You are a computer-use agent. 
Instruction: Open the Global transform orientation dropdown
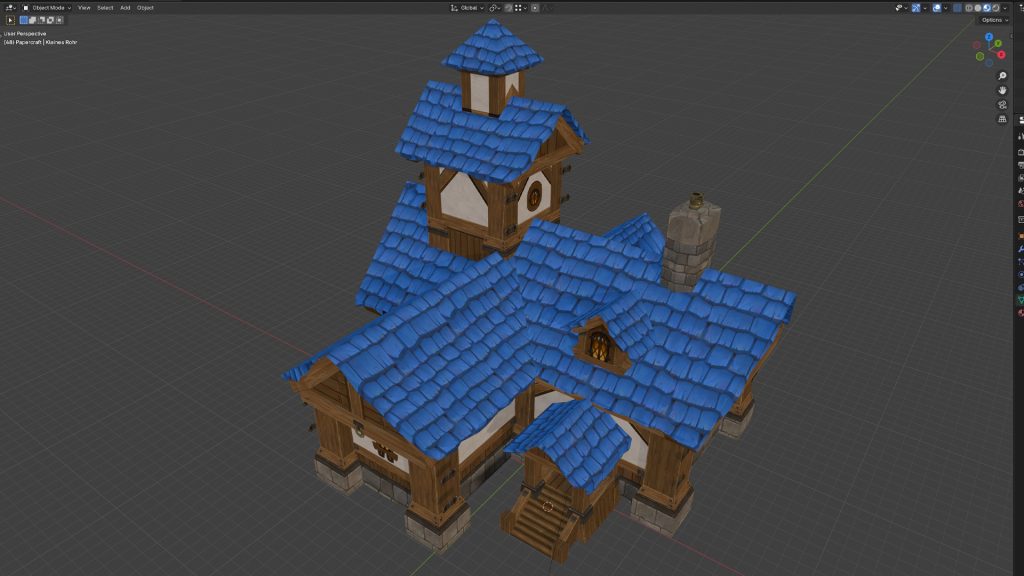point(467,7)
